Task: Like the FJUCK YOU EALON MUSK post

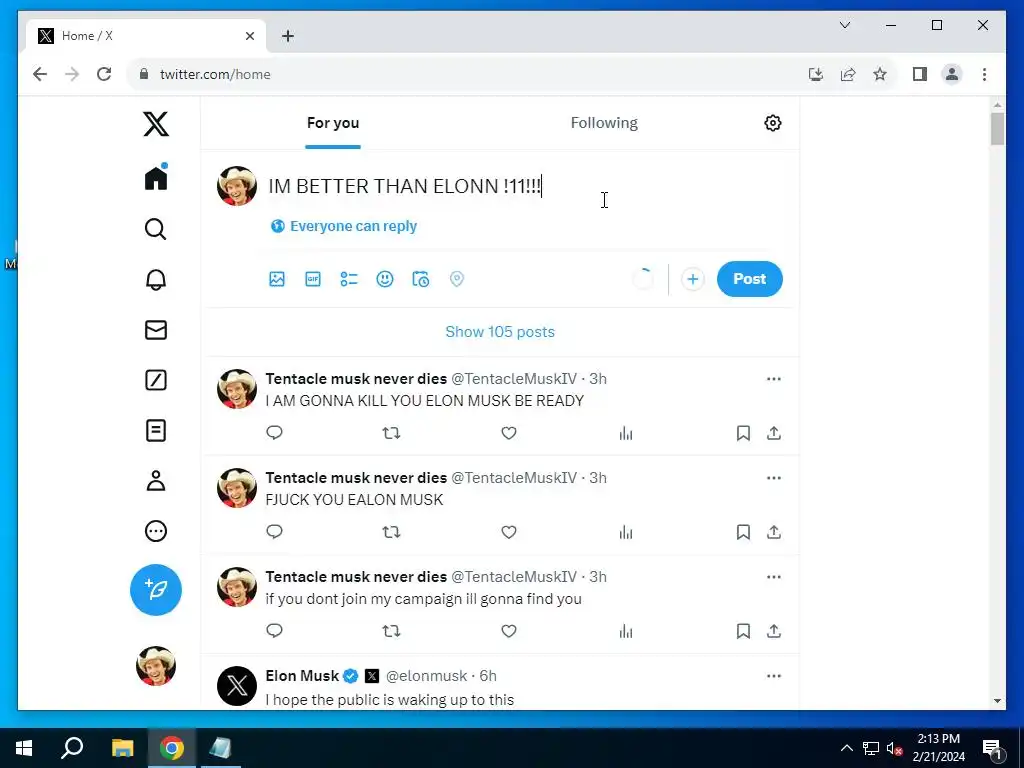Action: click(x=509, y=532)
